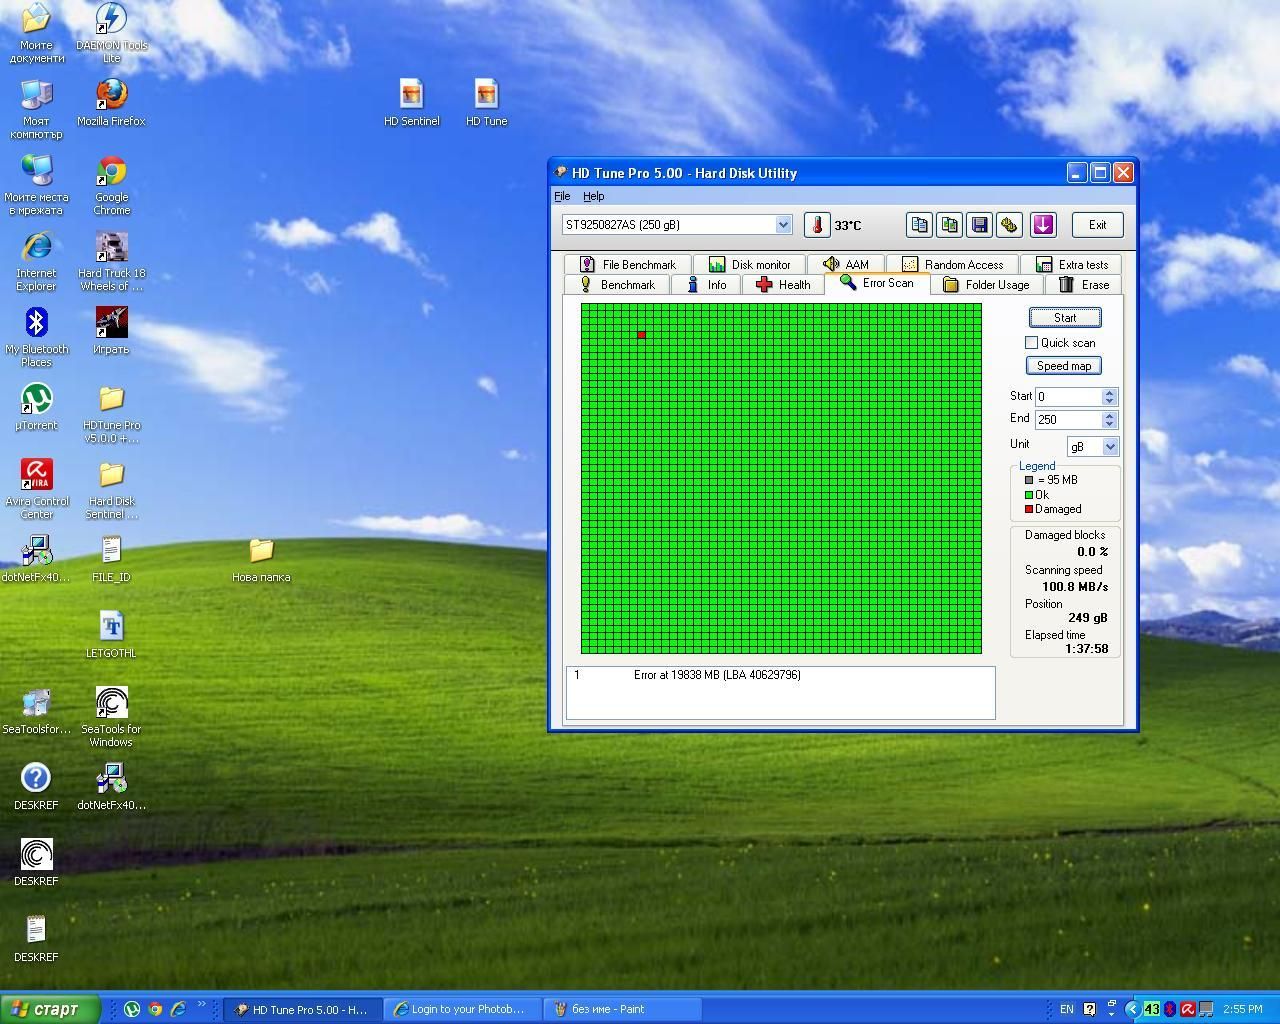Click the Speed map button
The width and height of the screenshot is (1280, 1024).
(1064, 366)
